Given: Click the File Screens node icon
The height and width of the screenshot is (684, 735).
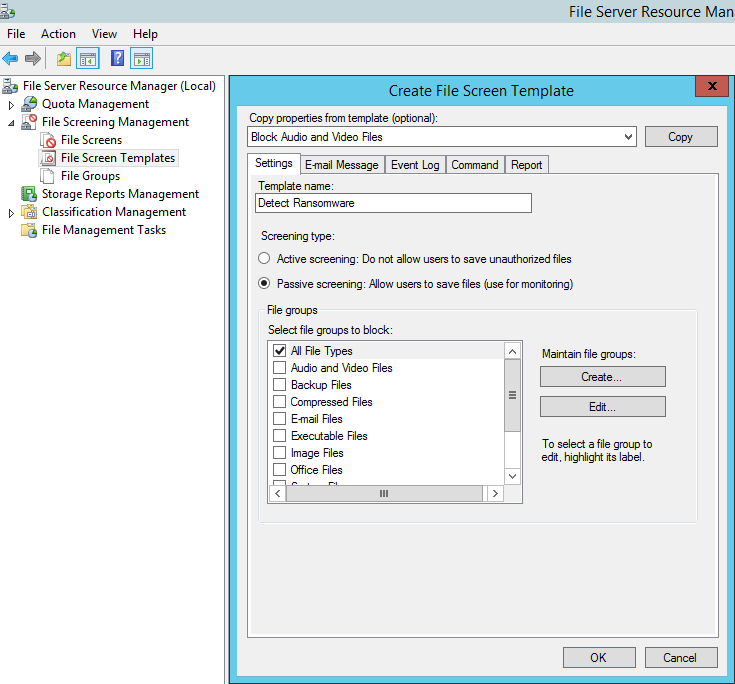Looking at the screenshot, I should tap(48, 140).
